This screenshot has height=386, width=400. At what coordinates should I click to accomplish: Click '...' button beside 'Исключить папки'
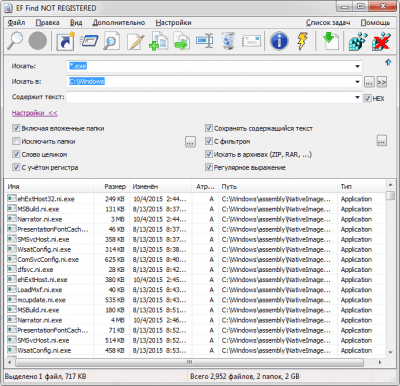190,141
